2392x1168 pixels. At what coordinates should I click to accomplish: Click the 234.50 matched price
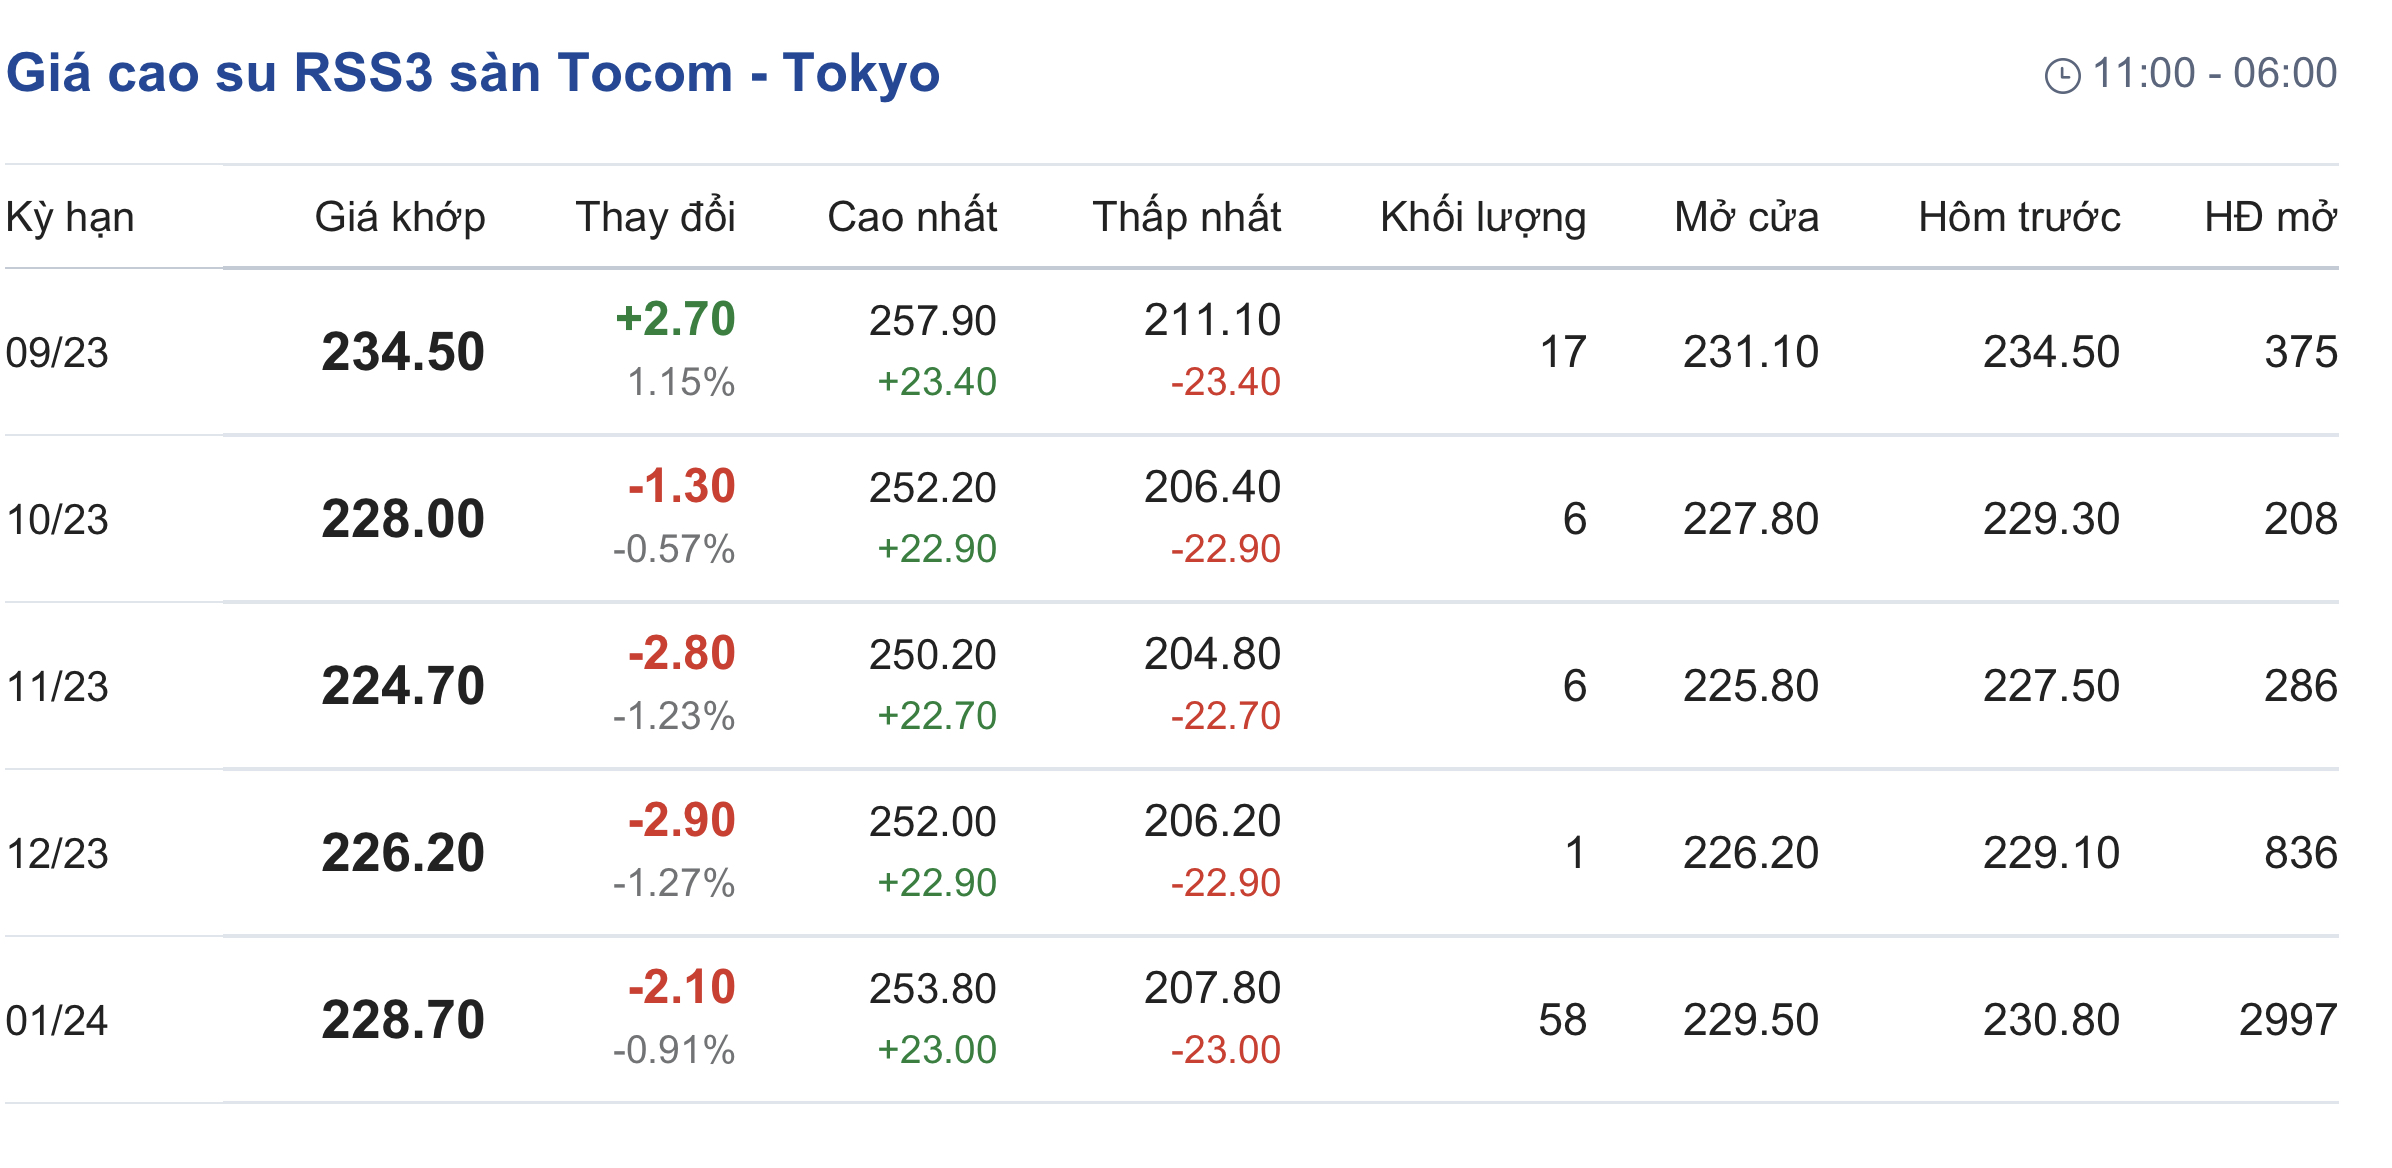[x=403, y=352]
